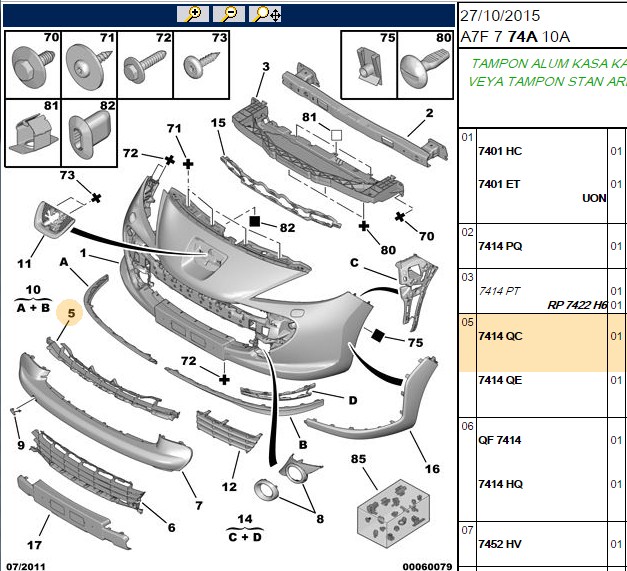Click the UON note in row 01

tap(594, 198)
